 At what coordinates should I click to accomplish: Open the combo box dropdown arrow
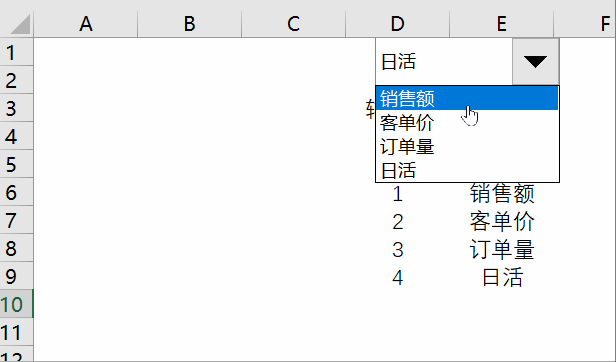pos(535,62)
